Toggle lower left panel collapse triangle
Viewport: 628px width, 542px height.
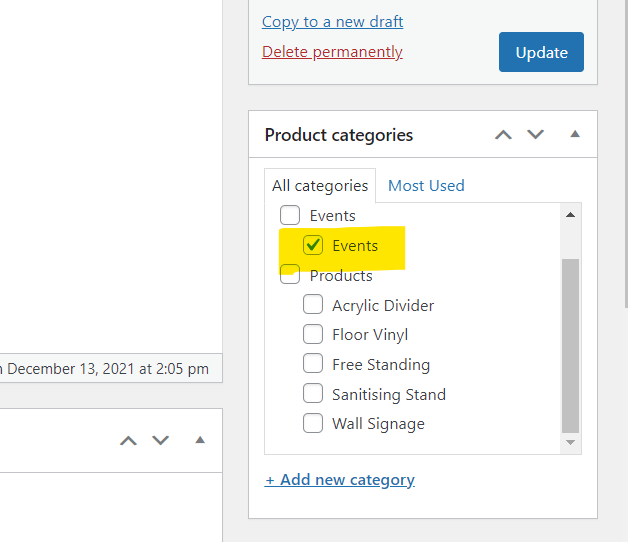click(x=199, y=439)
